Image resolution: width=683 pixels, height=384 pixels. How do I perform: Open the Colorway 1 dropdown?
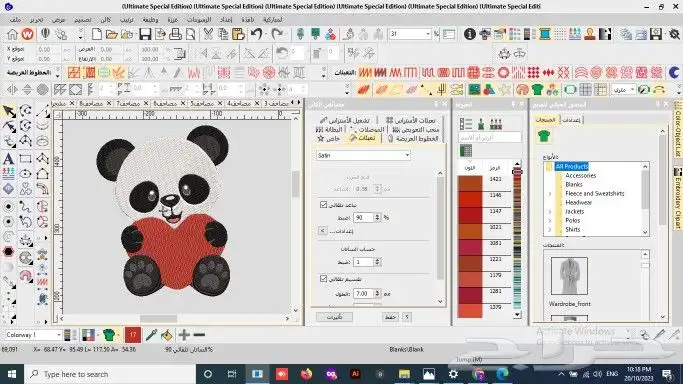58,335
